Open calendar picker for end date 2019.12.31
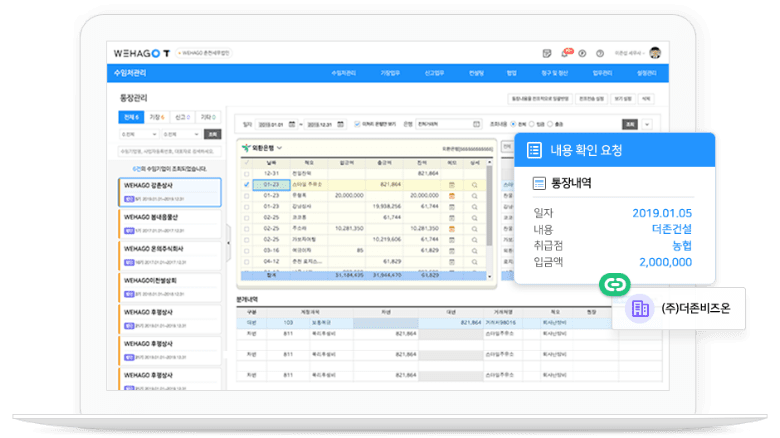This screenshot has height=438, width=780. (340, 124)
